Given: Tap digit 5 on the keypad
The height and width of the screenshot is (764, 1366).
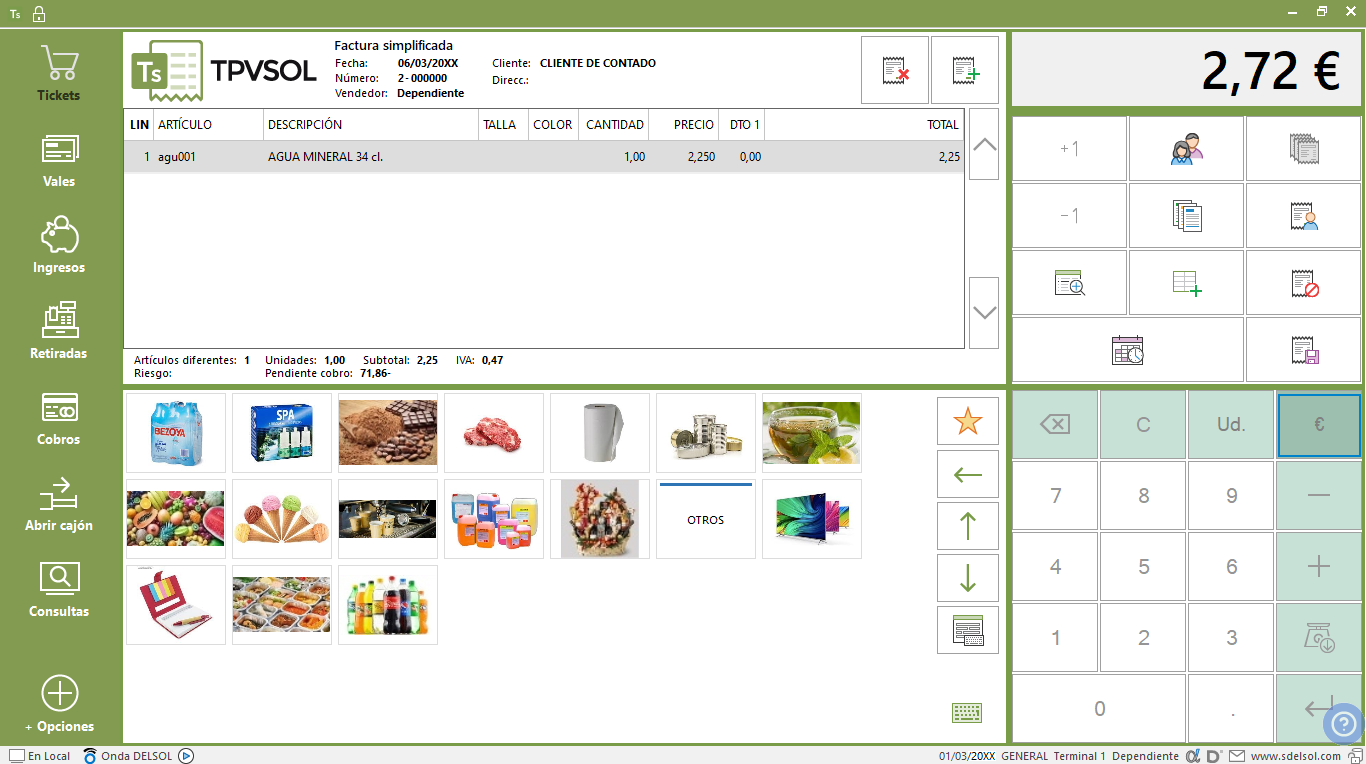Looking at the screenshot, I should click(1143, 566).
